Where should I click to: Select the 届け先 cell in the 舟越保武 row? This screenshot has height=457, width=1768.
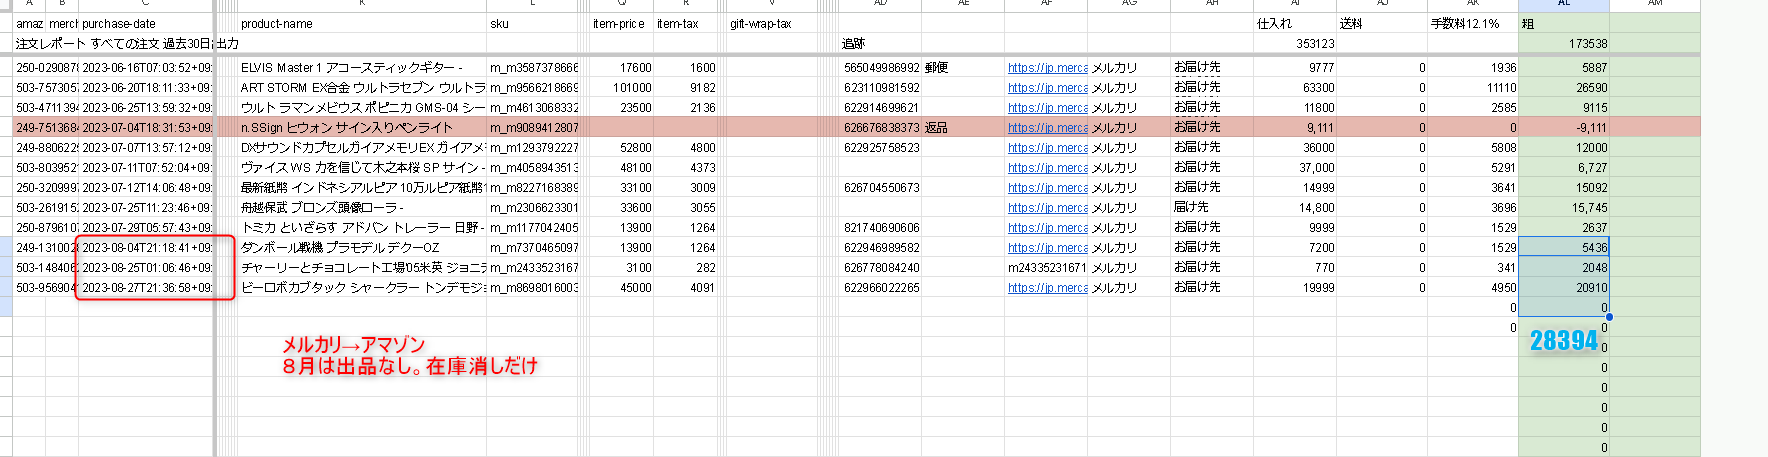pyautogui.click(x=1212, y=208)
